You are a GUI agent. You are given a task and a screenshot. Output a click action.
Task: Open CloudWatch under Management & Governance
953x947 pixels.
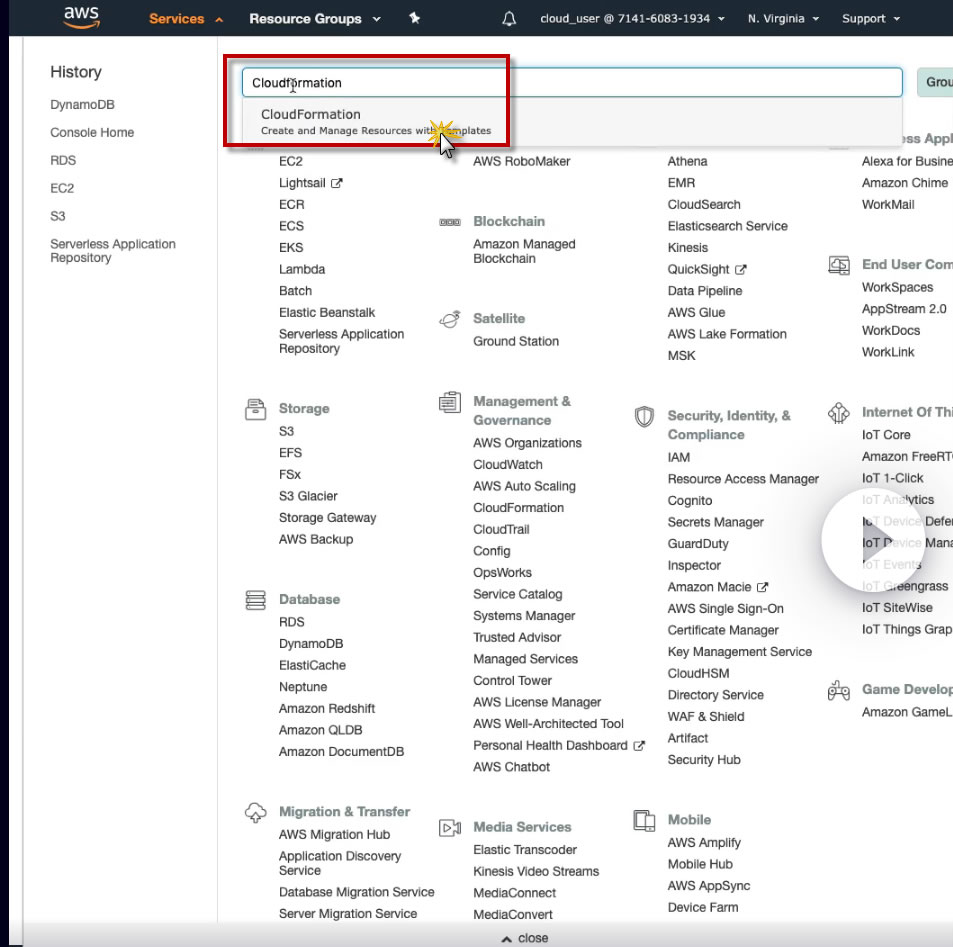tap(507, 465)
